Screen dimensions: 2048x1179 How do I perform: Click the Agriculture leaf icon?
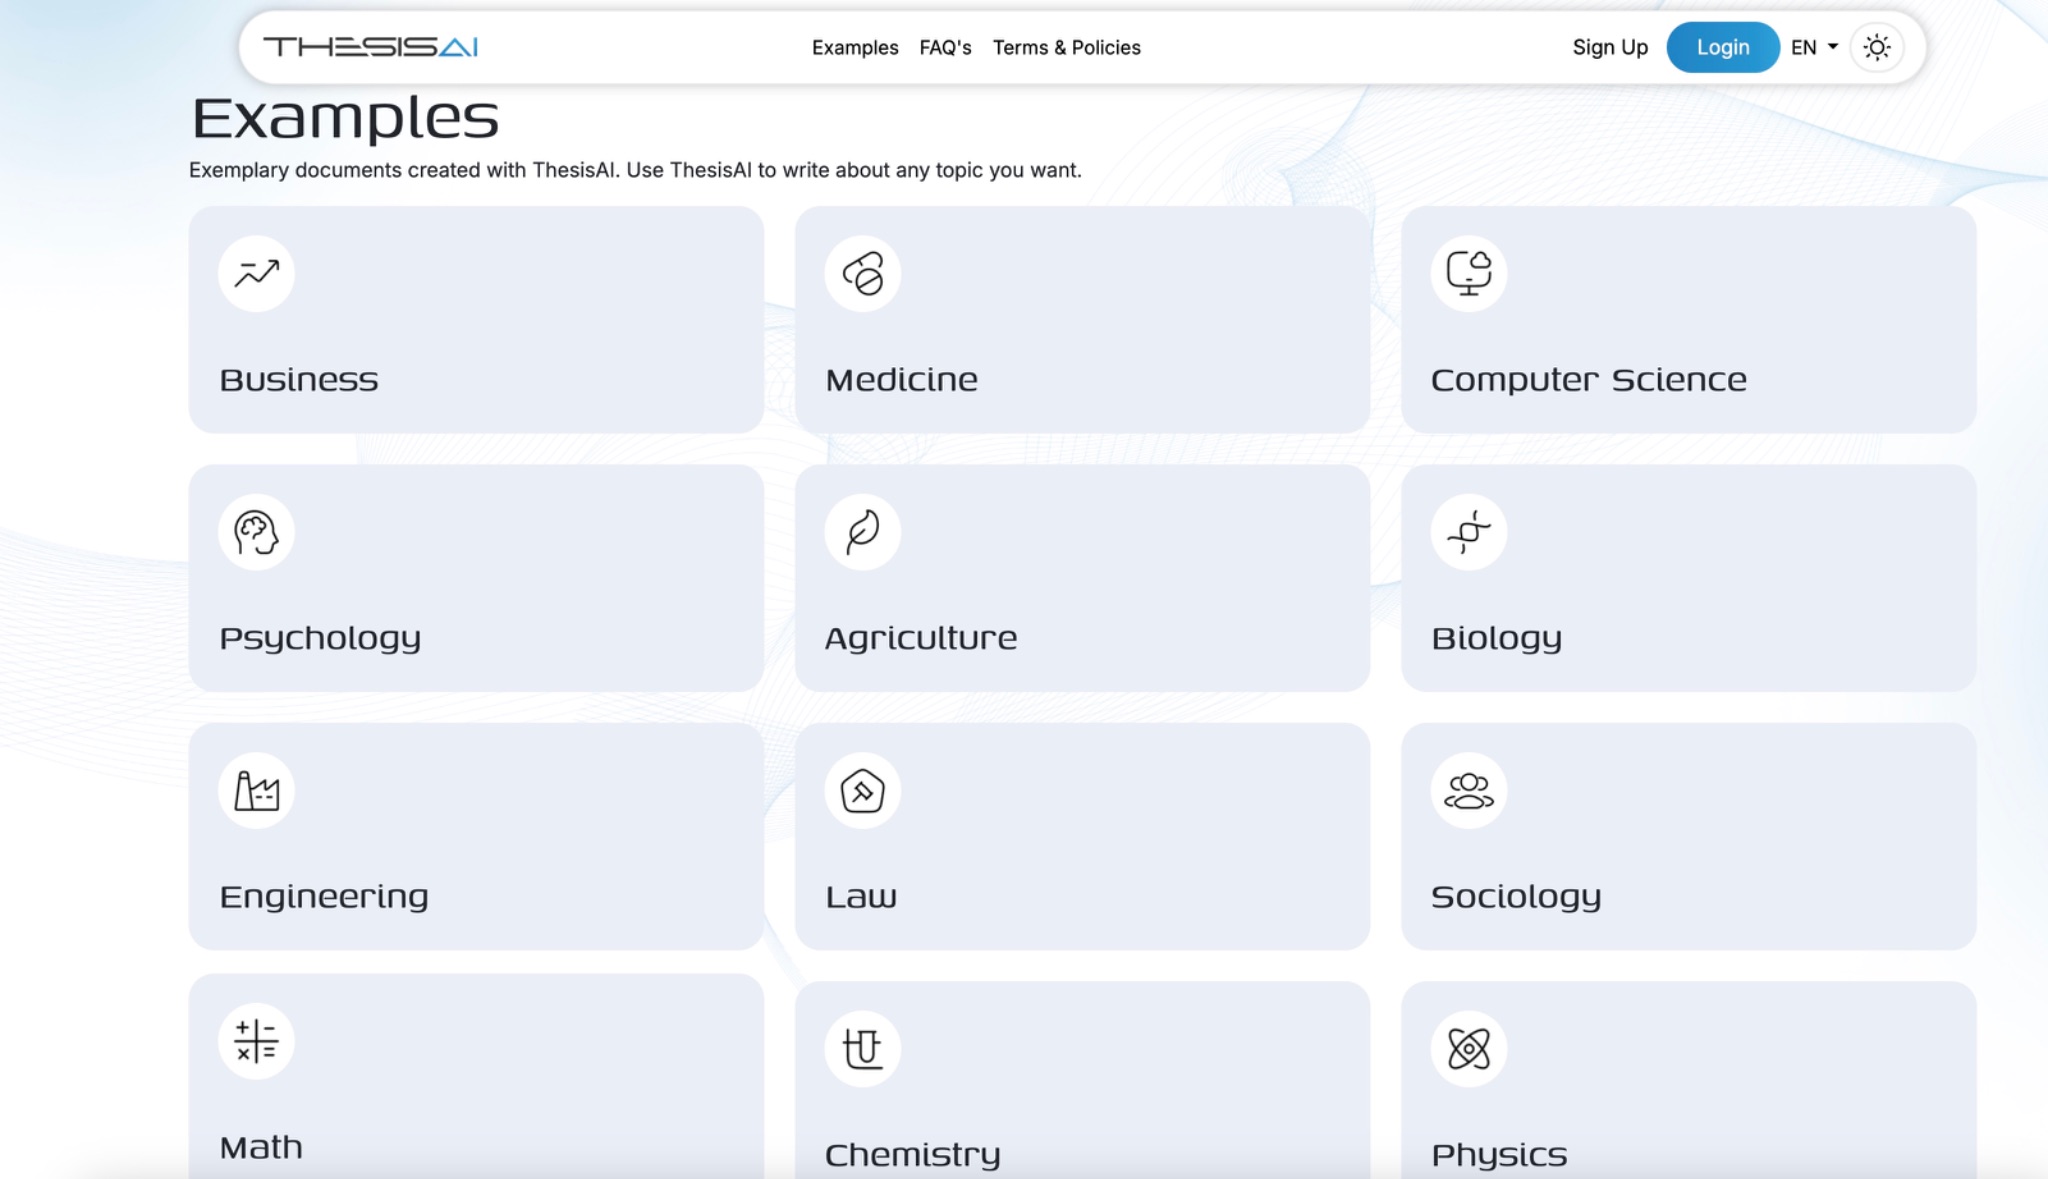tap(862, 531)
